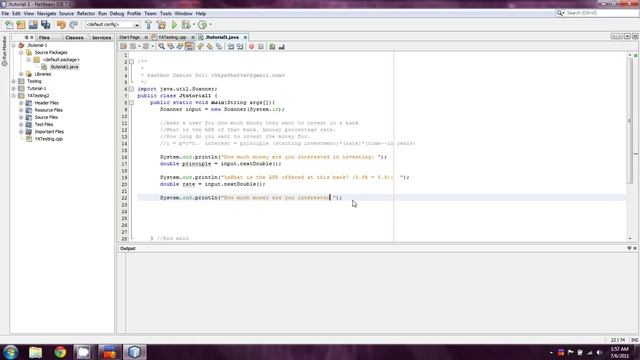Open the Debug menu
Image resolution: width=640 pixels, height=360 pixels.
pyautogui.click(x=117, y=13)
